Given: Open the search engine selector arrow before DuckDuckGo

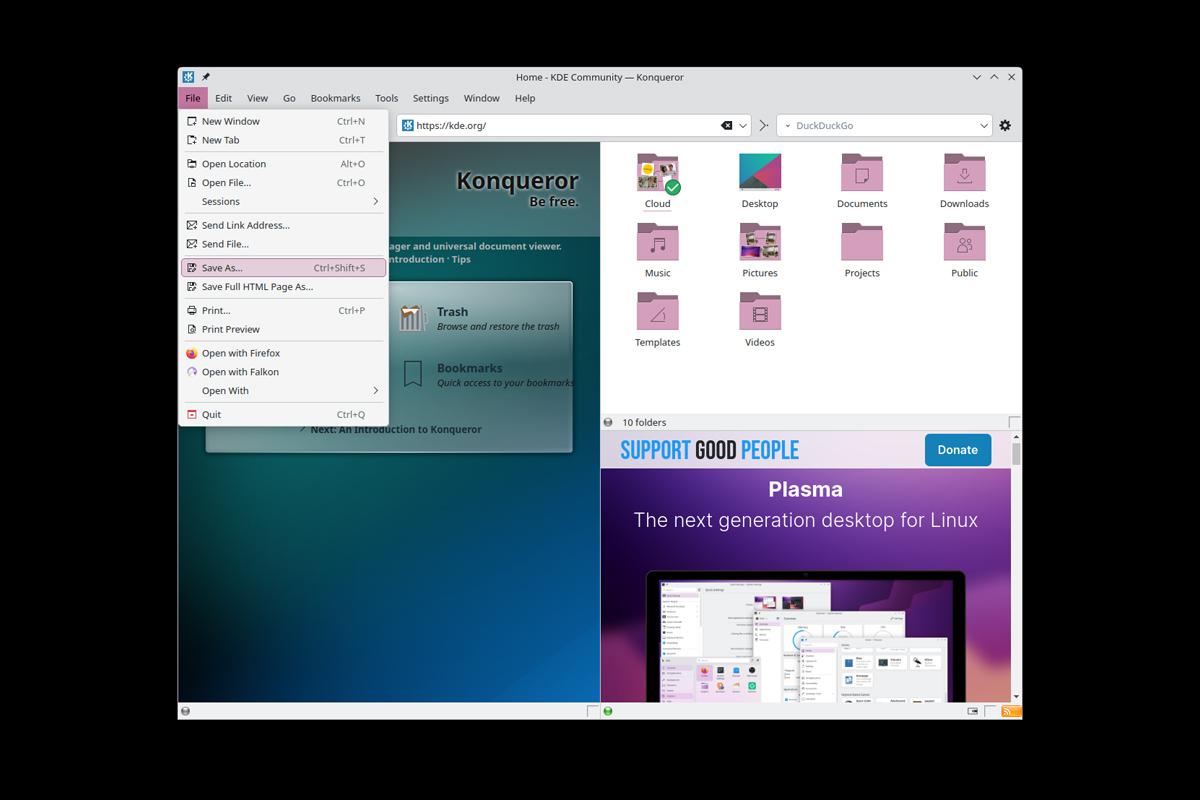Looking at the screenshot, I should pos(787,126).
